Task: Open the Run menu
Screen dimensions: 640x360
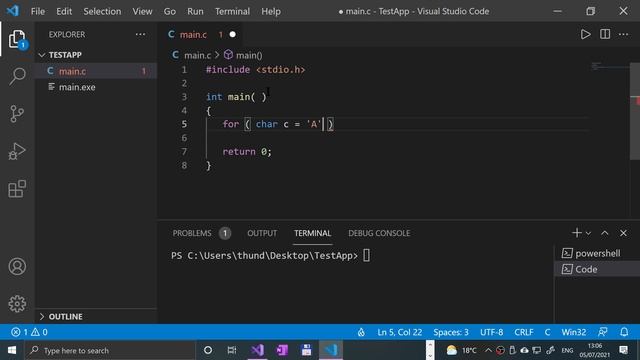Action: pos(195,11)
